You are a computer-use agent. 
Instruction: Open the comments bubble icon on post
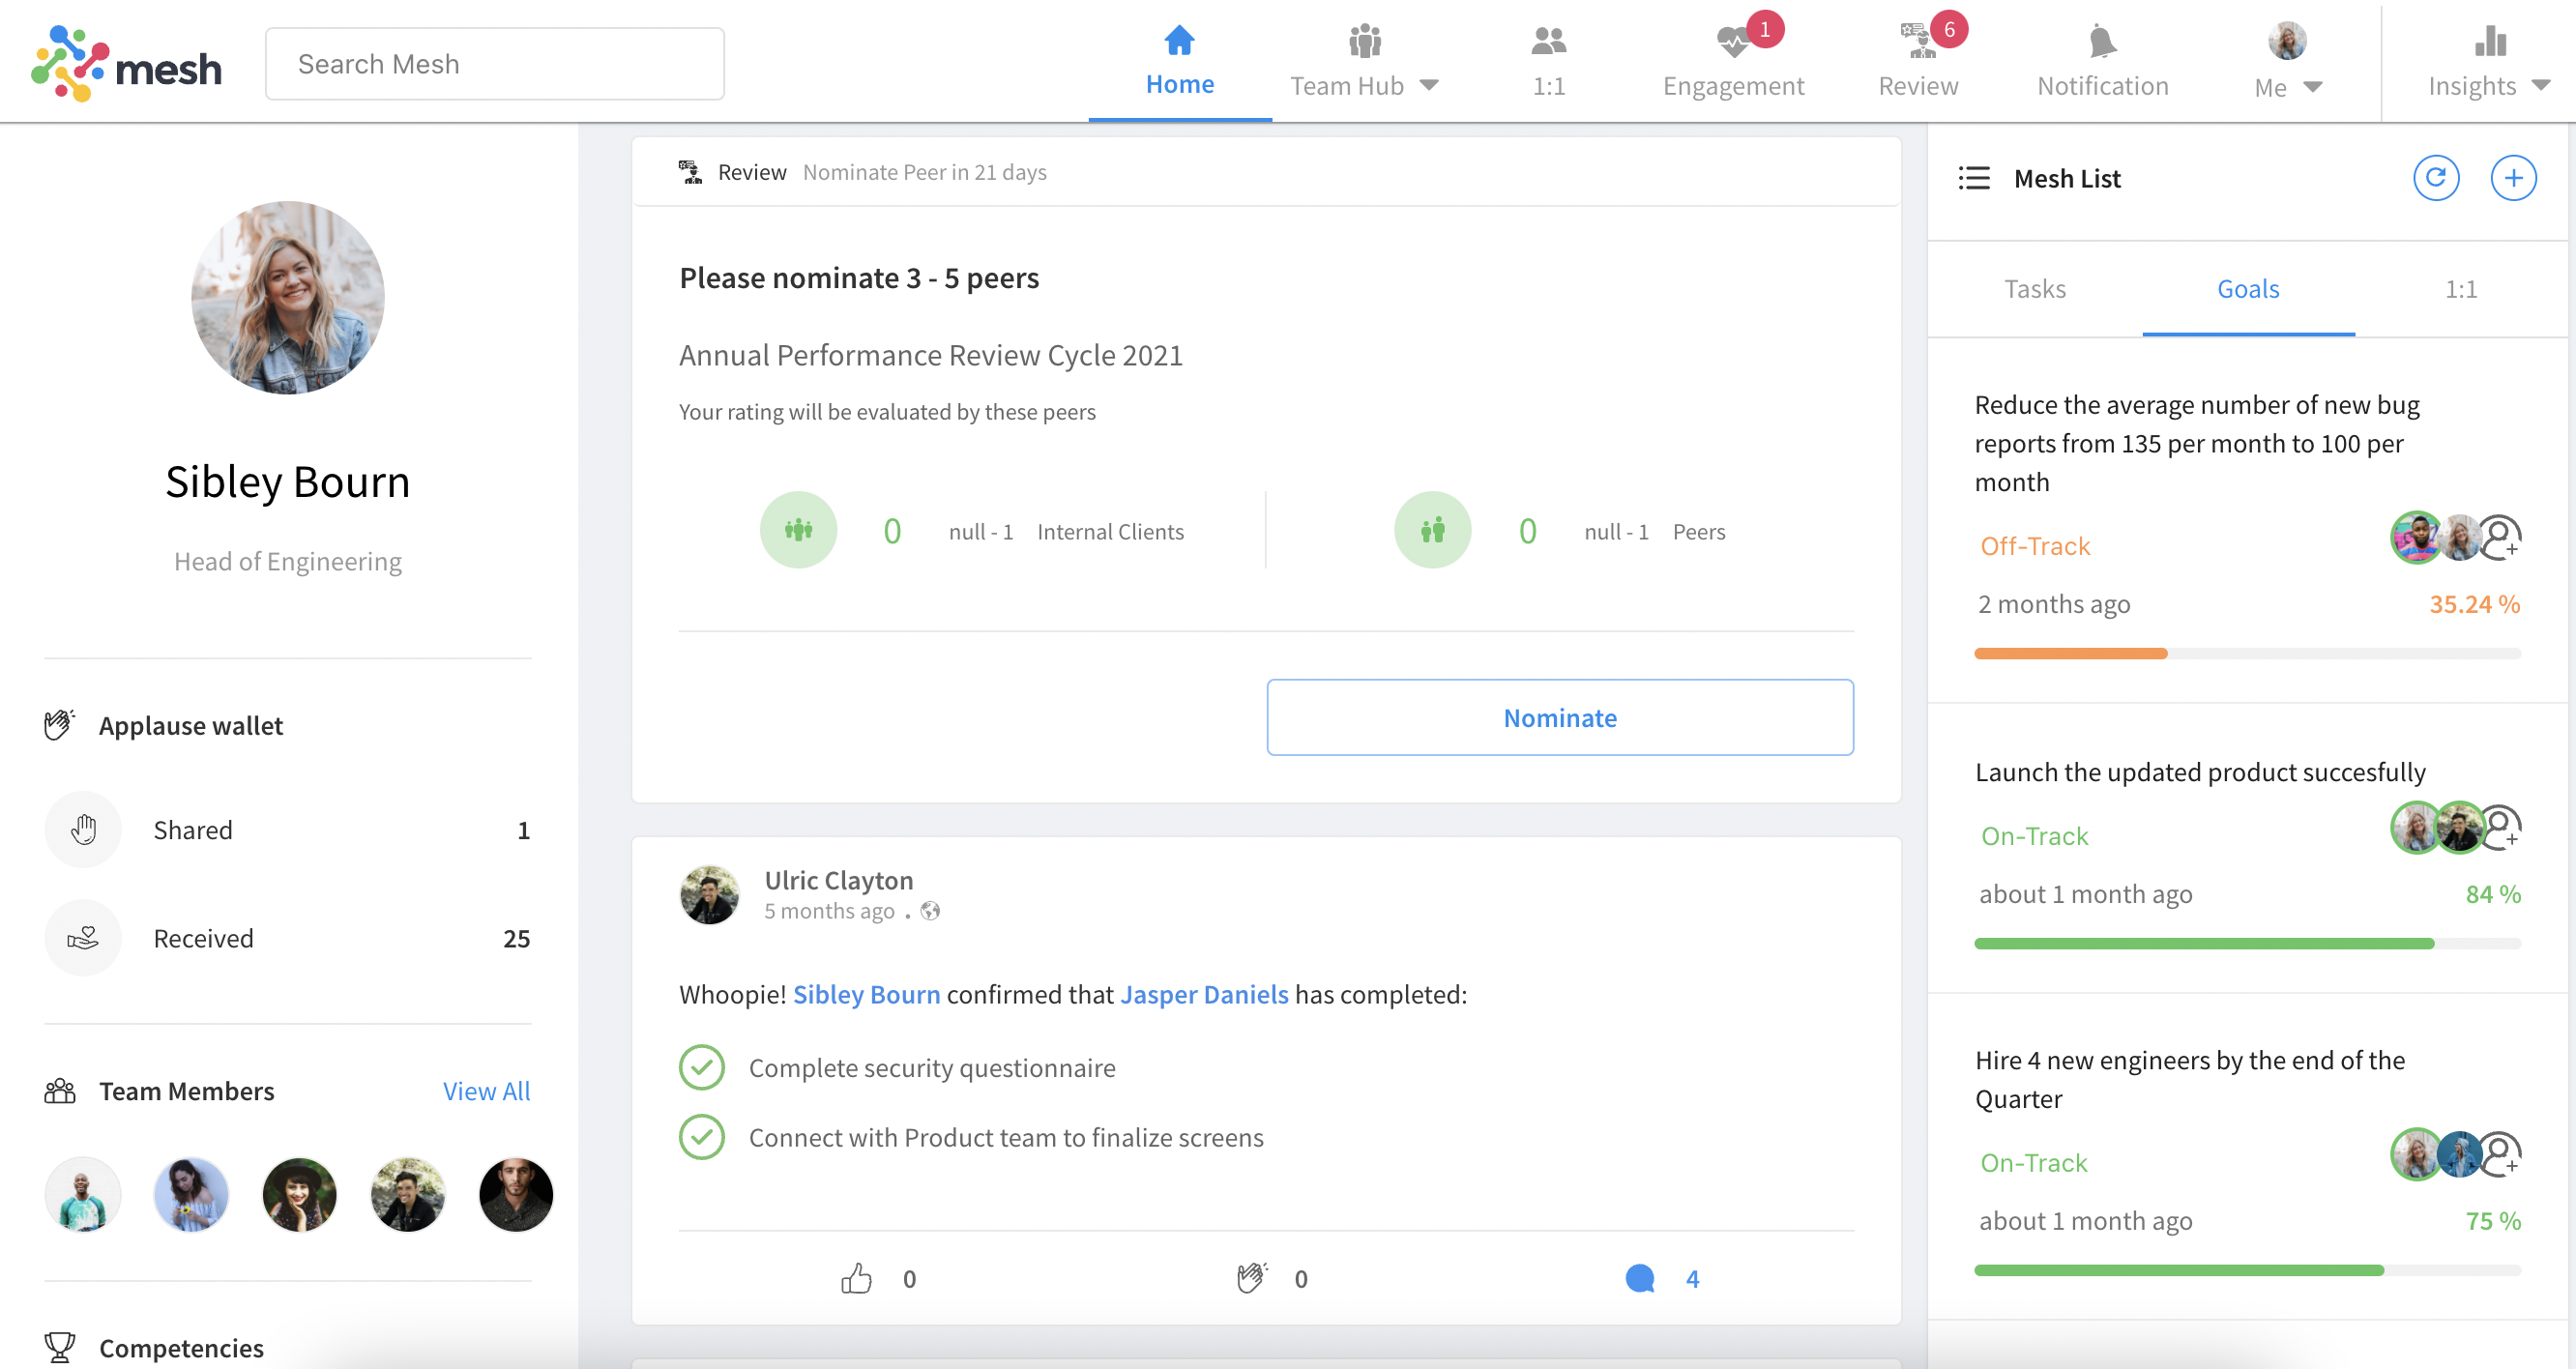point(1640,1278)
